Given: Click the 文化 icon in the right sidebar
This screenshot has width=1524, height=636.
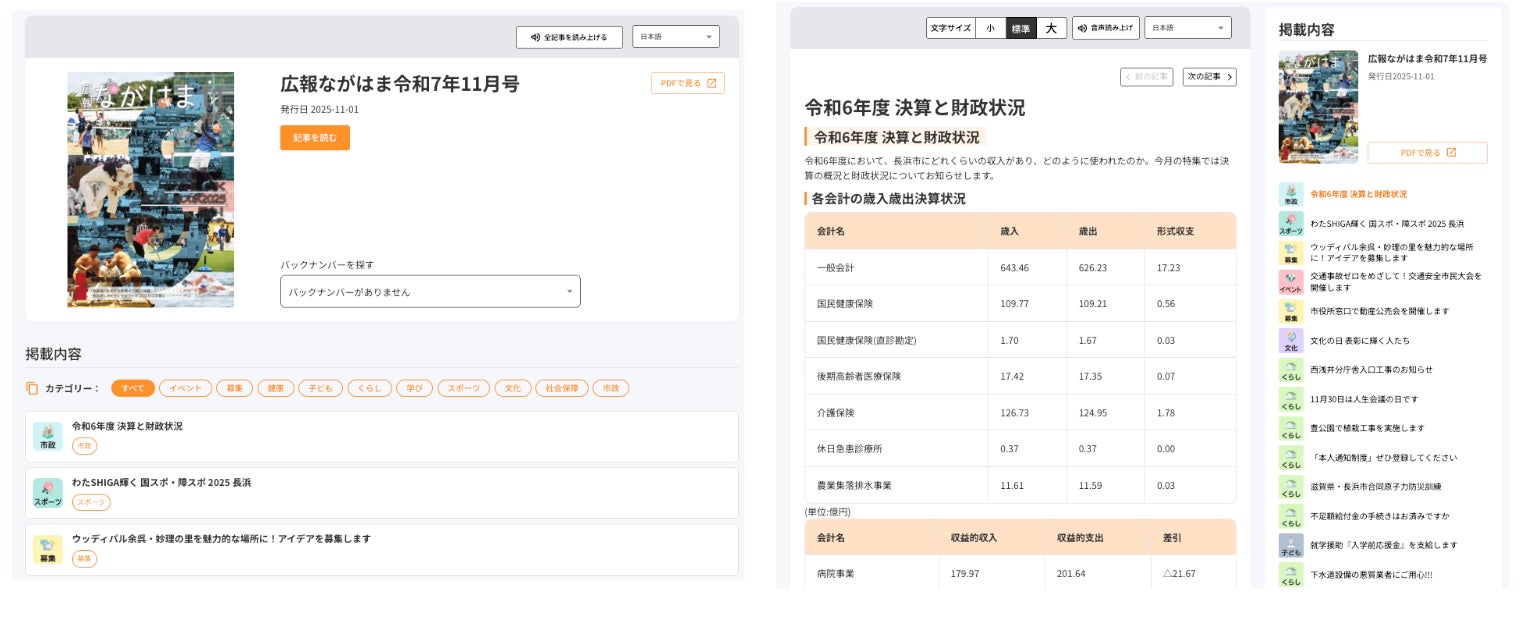Looking at the screenshot, I should (x=1290, y=340).
